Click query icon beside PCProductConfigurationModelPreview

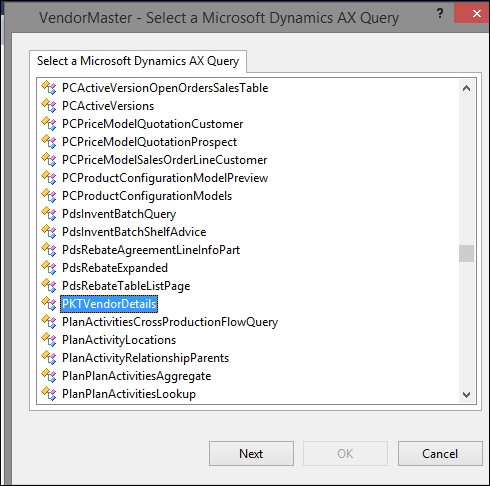click(49, 178)
